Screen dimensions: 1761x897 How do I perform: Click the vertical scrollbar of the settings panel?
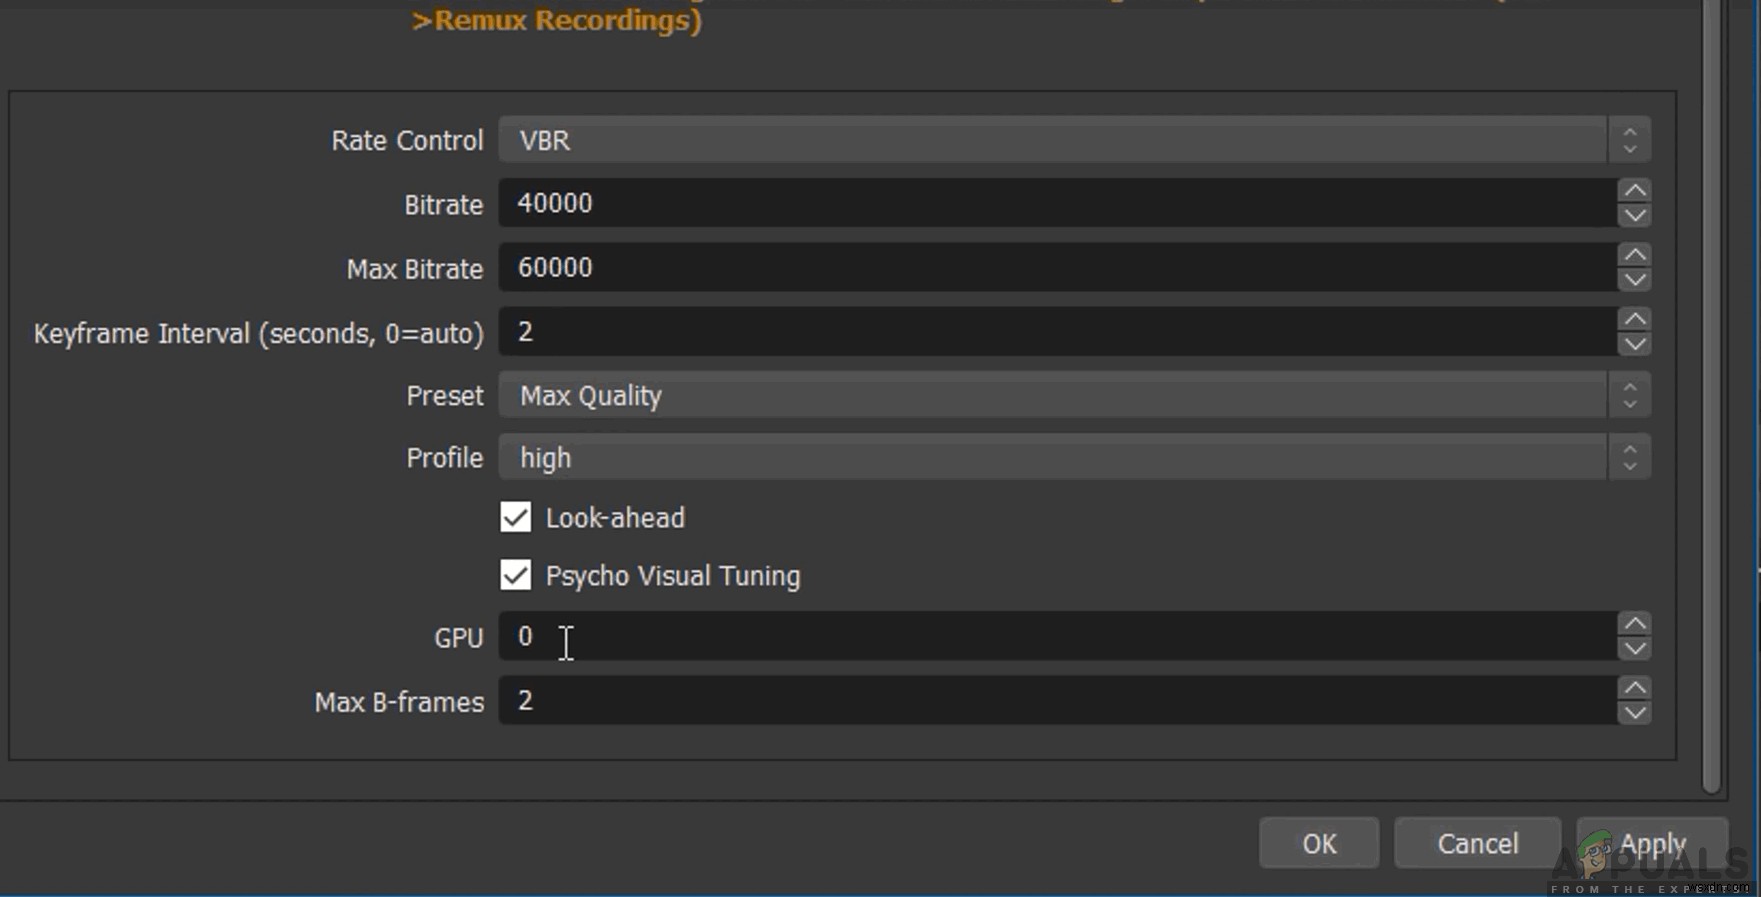coord(1711,396)
